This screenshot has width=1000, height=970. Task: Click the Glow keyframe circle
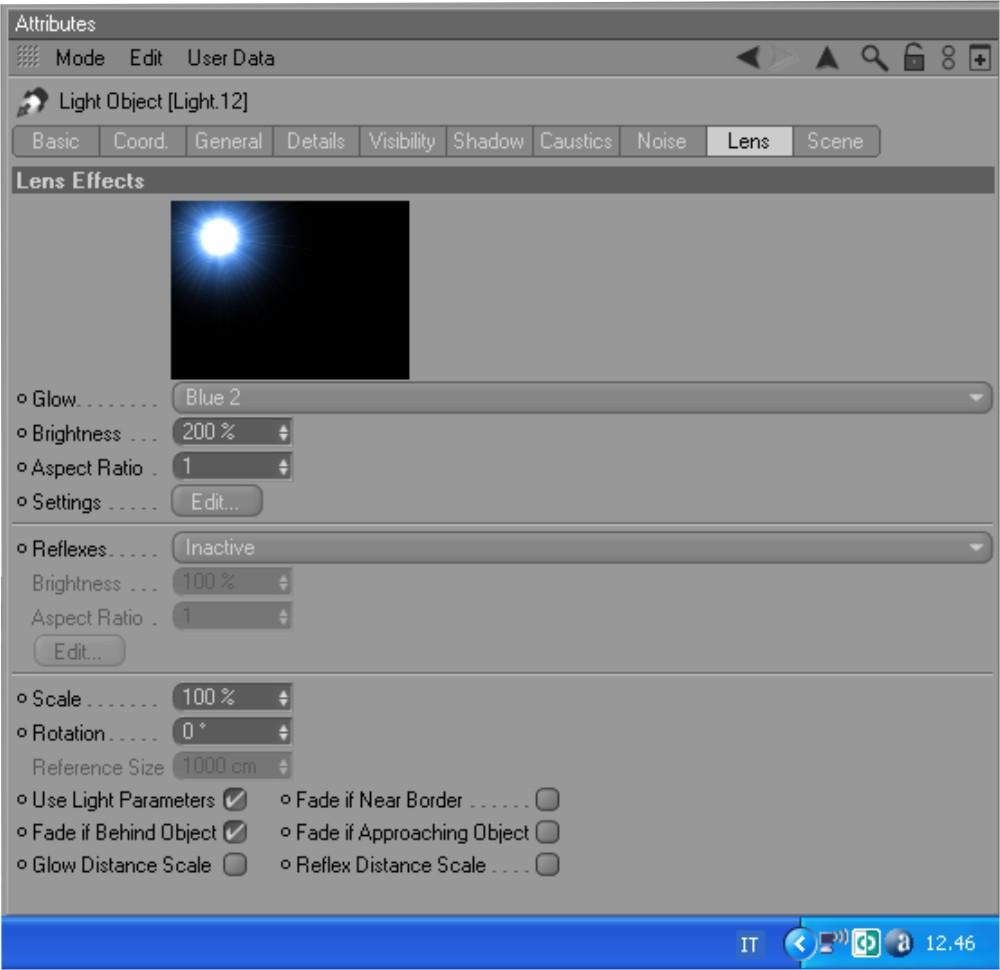point(22,399)
